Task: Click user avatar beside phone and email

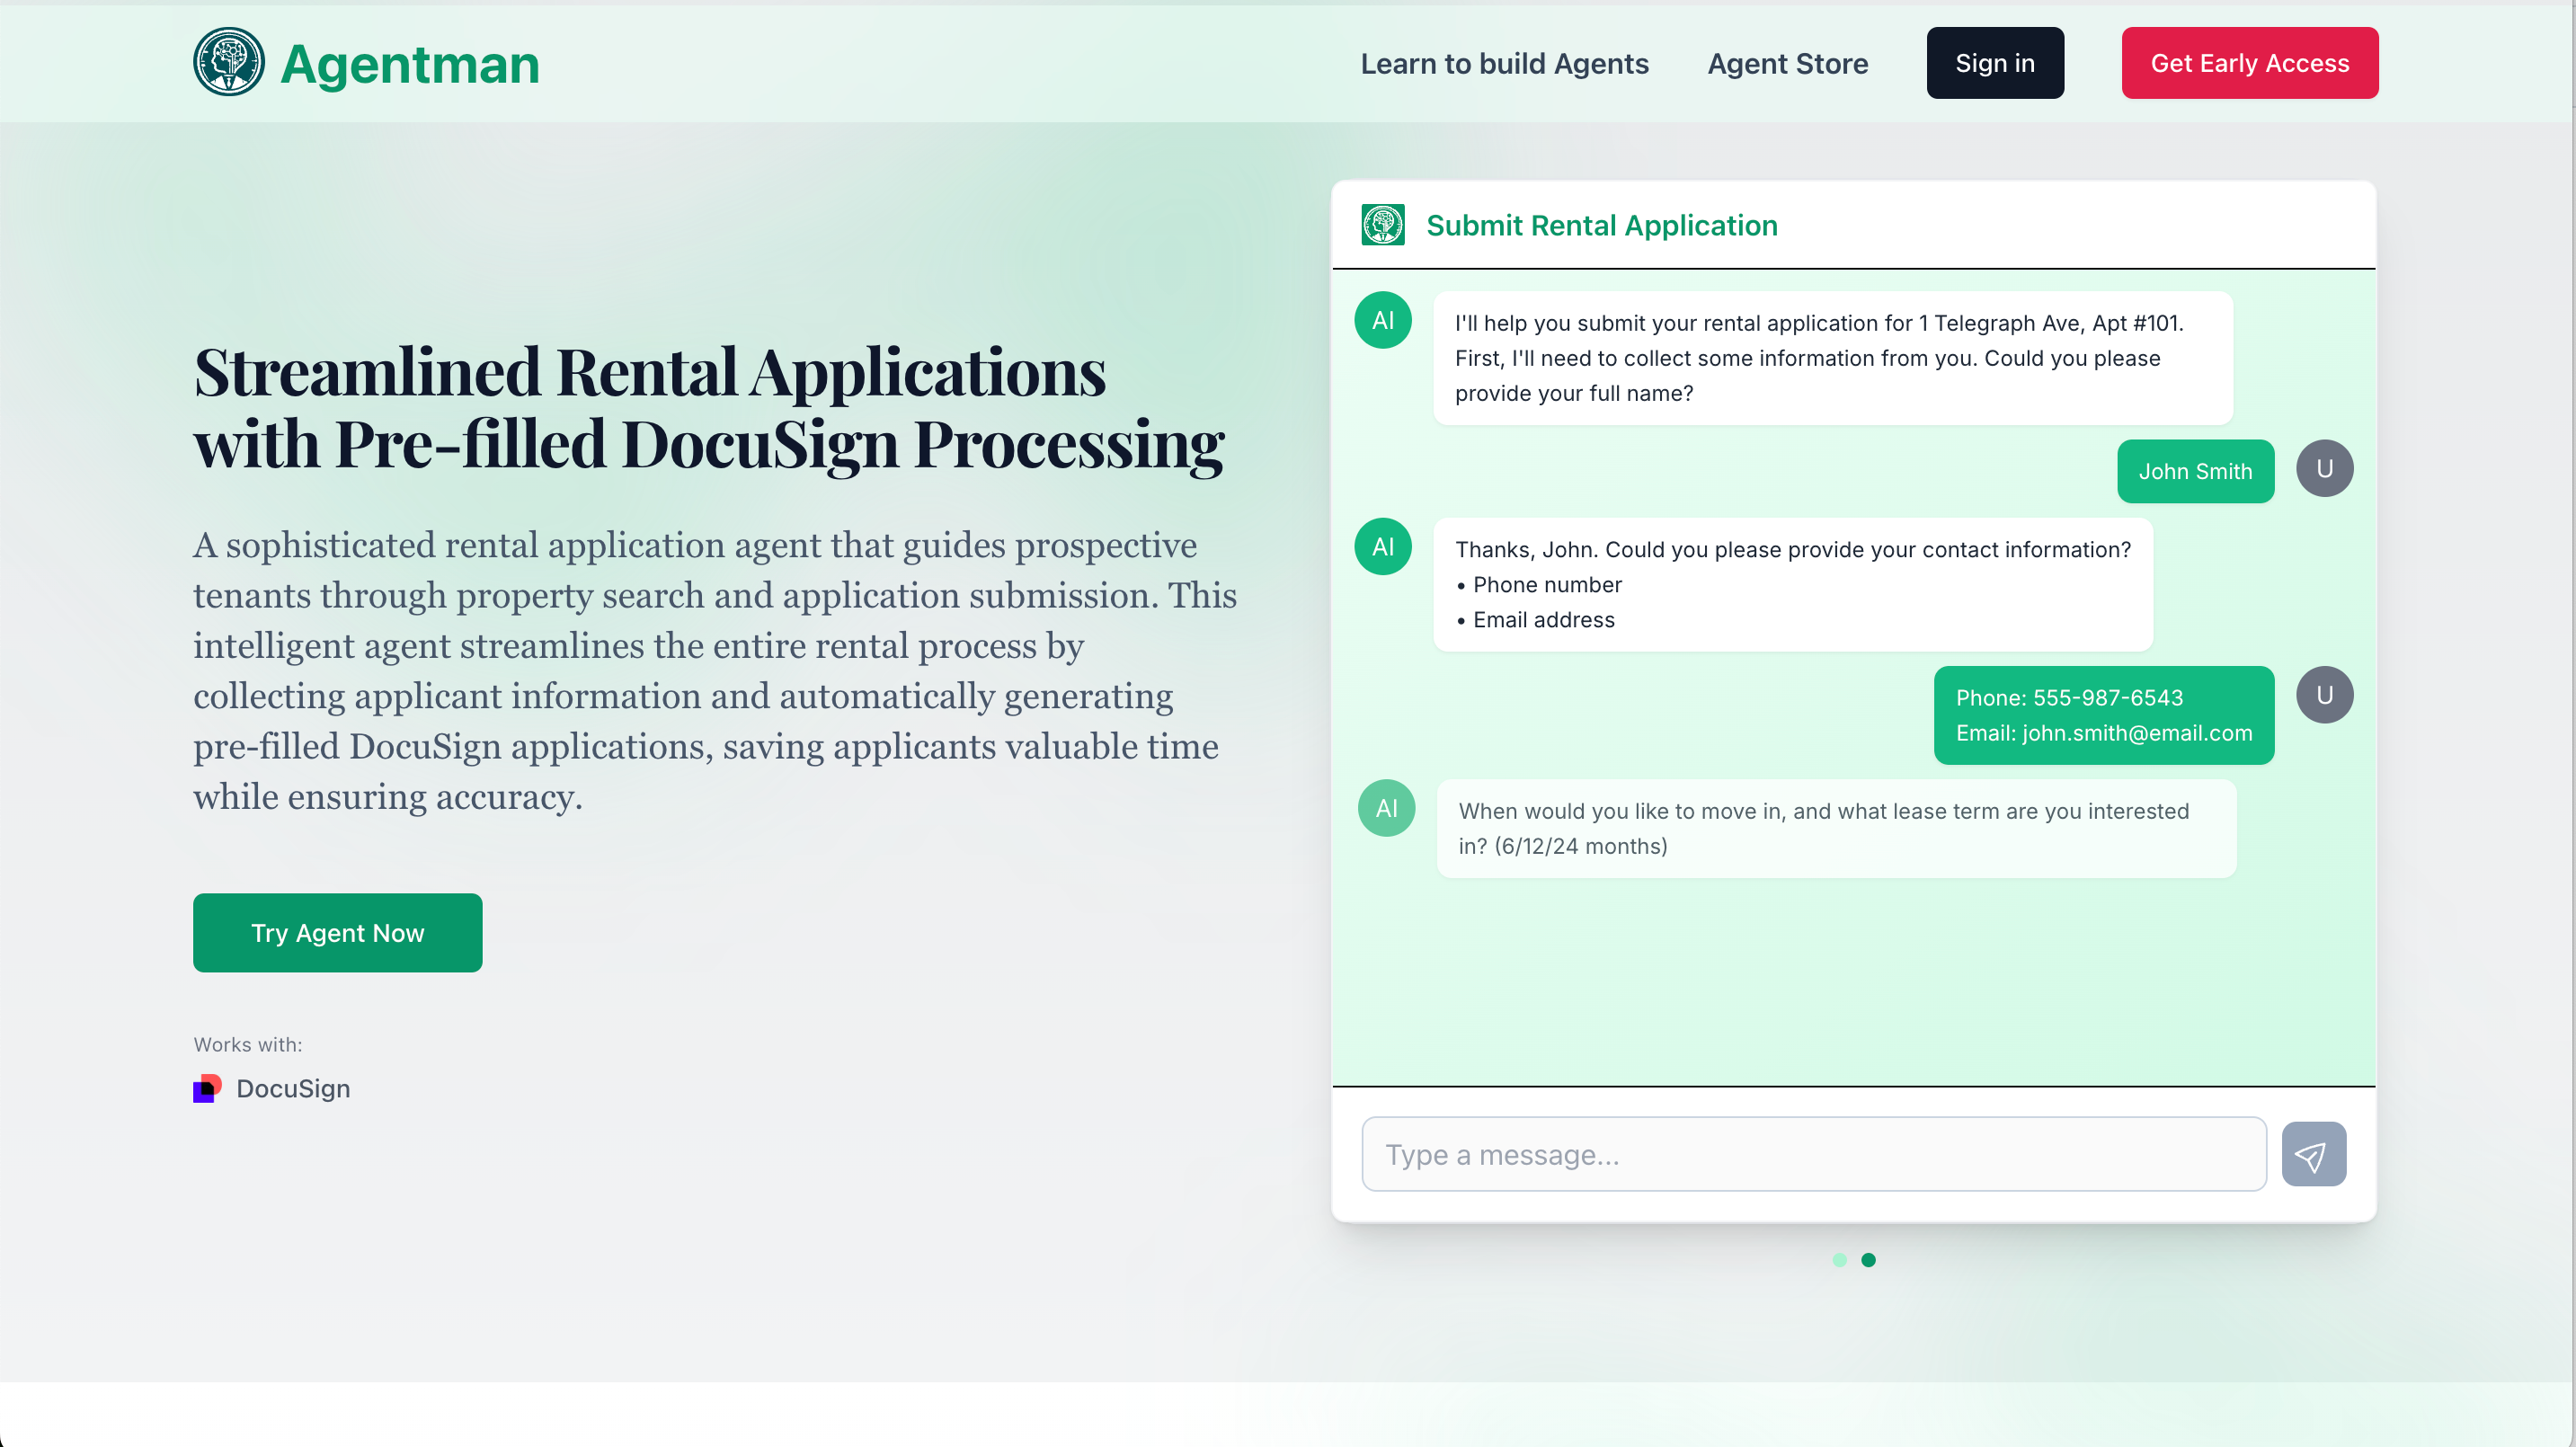Action: pyautogui.click(x=2323, y=695)
